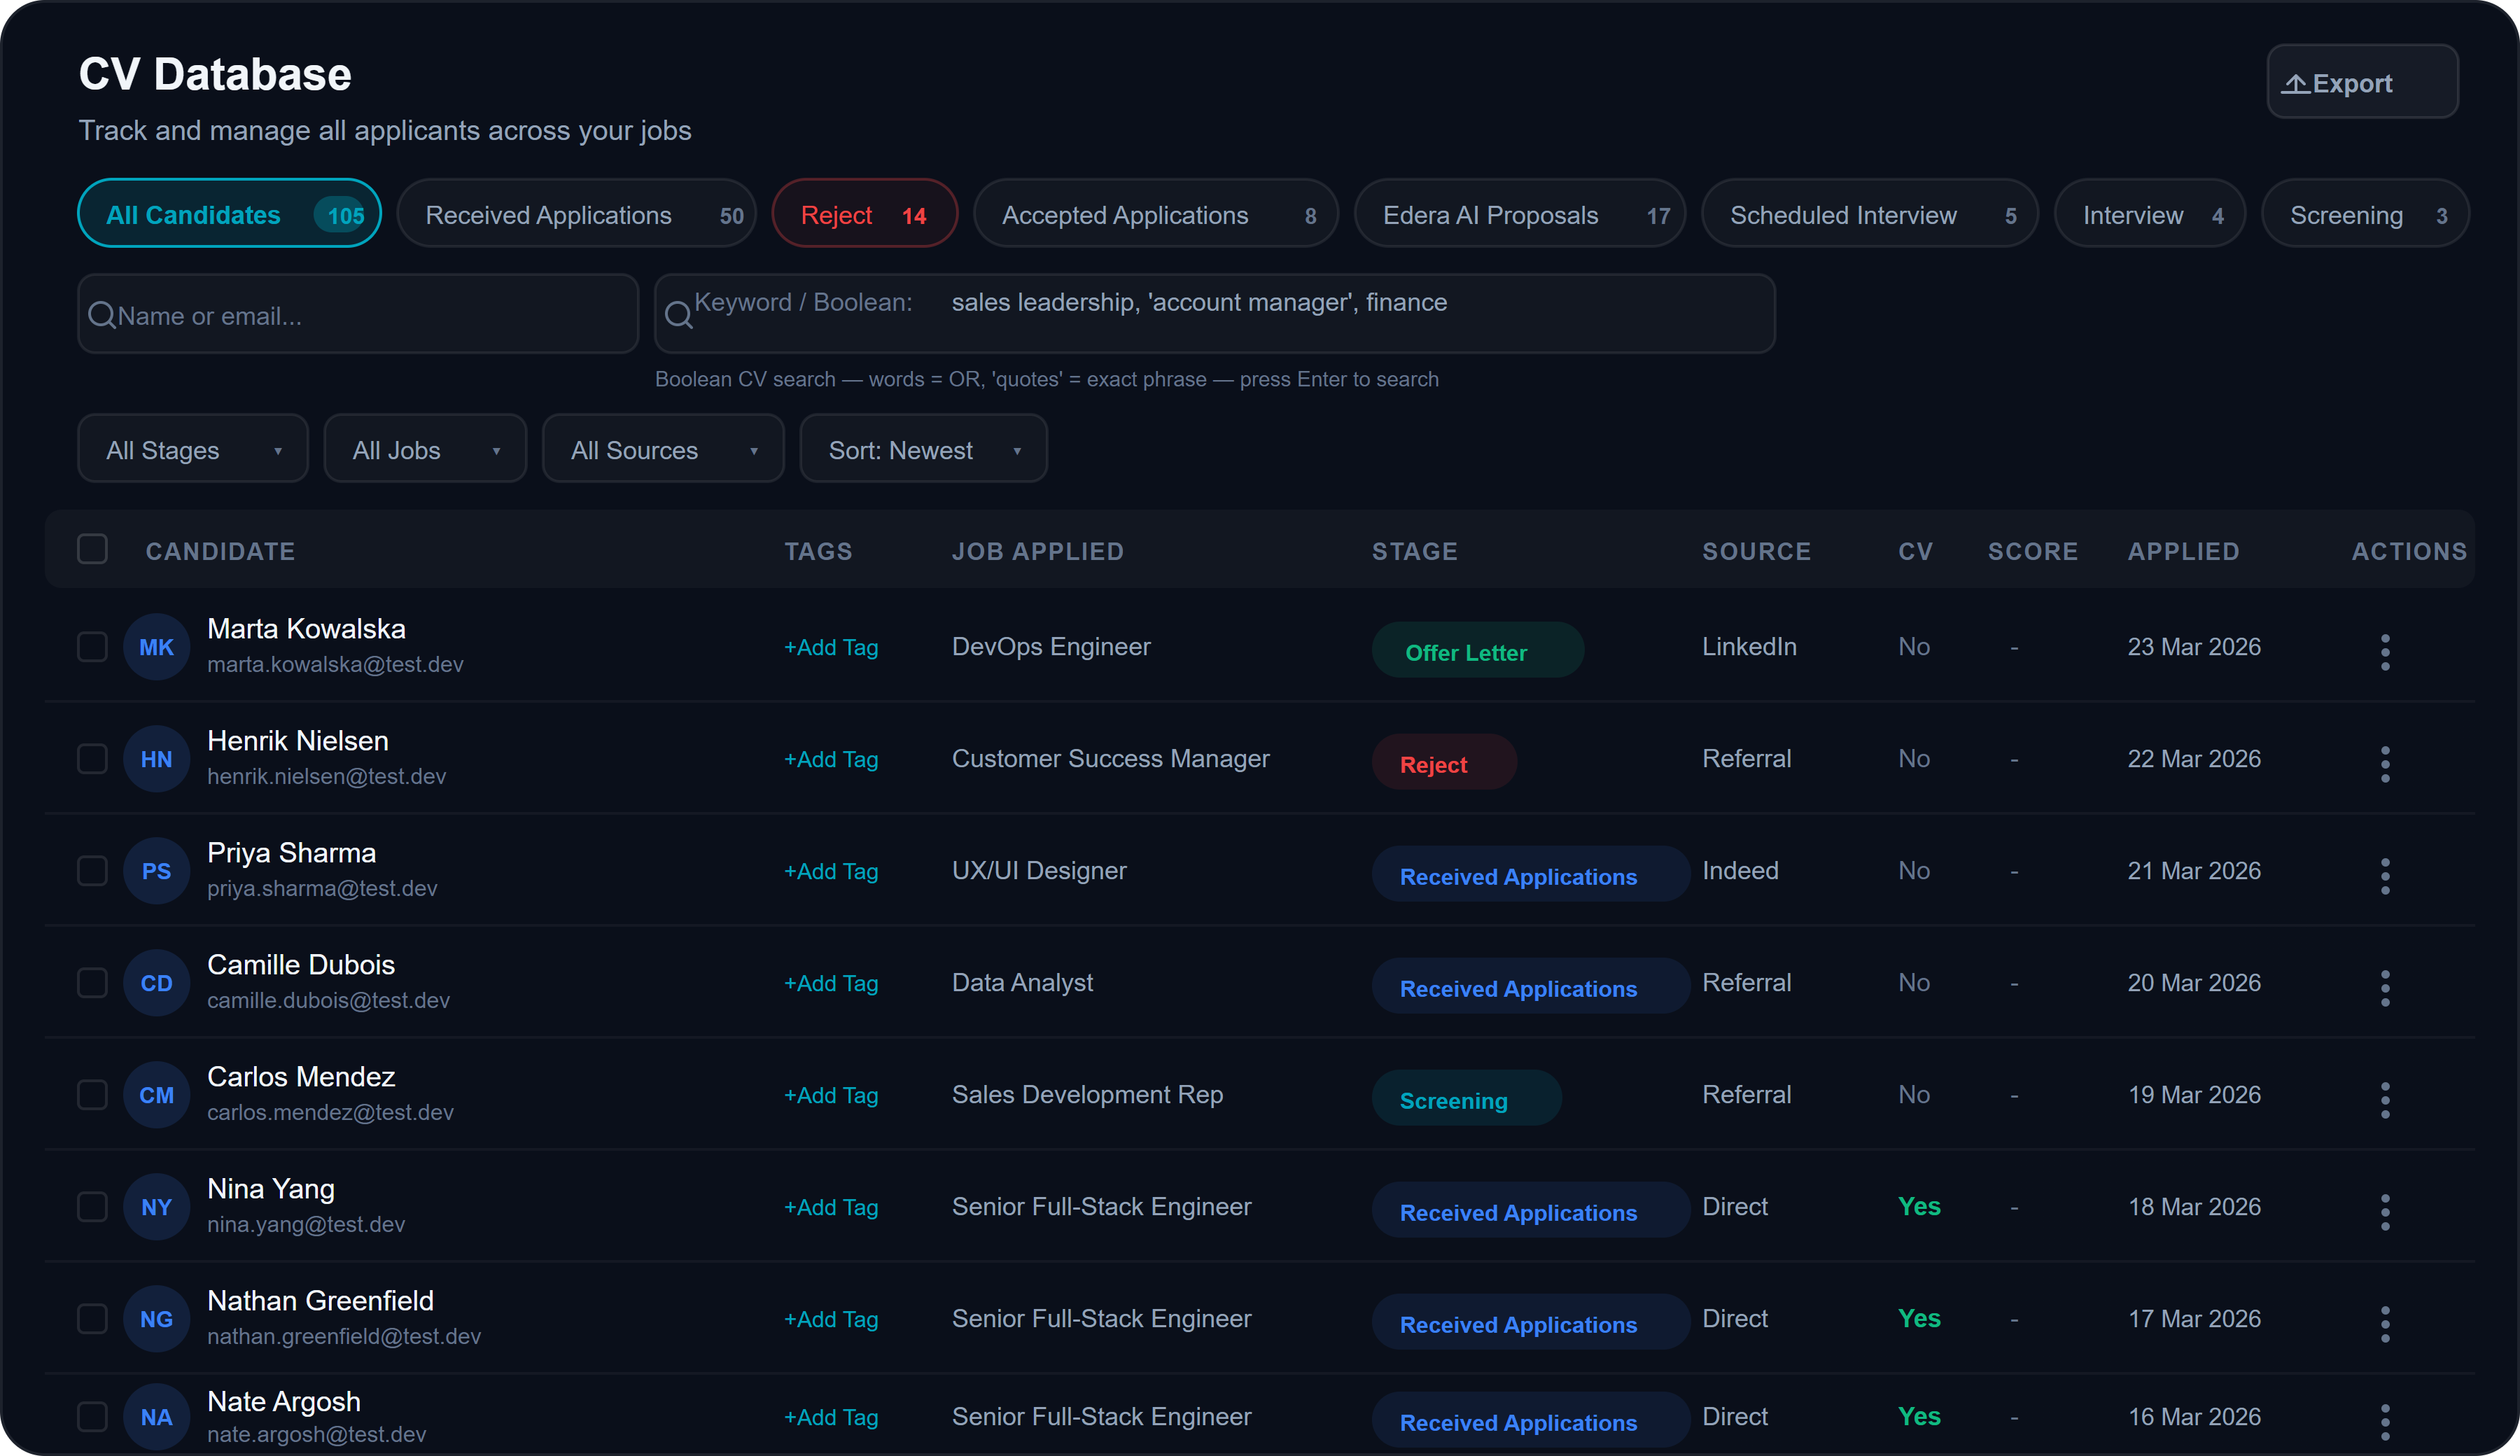This screenshot has height=1456, width=2520.
Task: Expand the All Stages dropdown
Action: pyautogui.click(x=193, y=449)
